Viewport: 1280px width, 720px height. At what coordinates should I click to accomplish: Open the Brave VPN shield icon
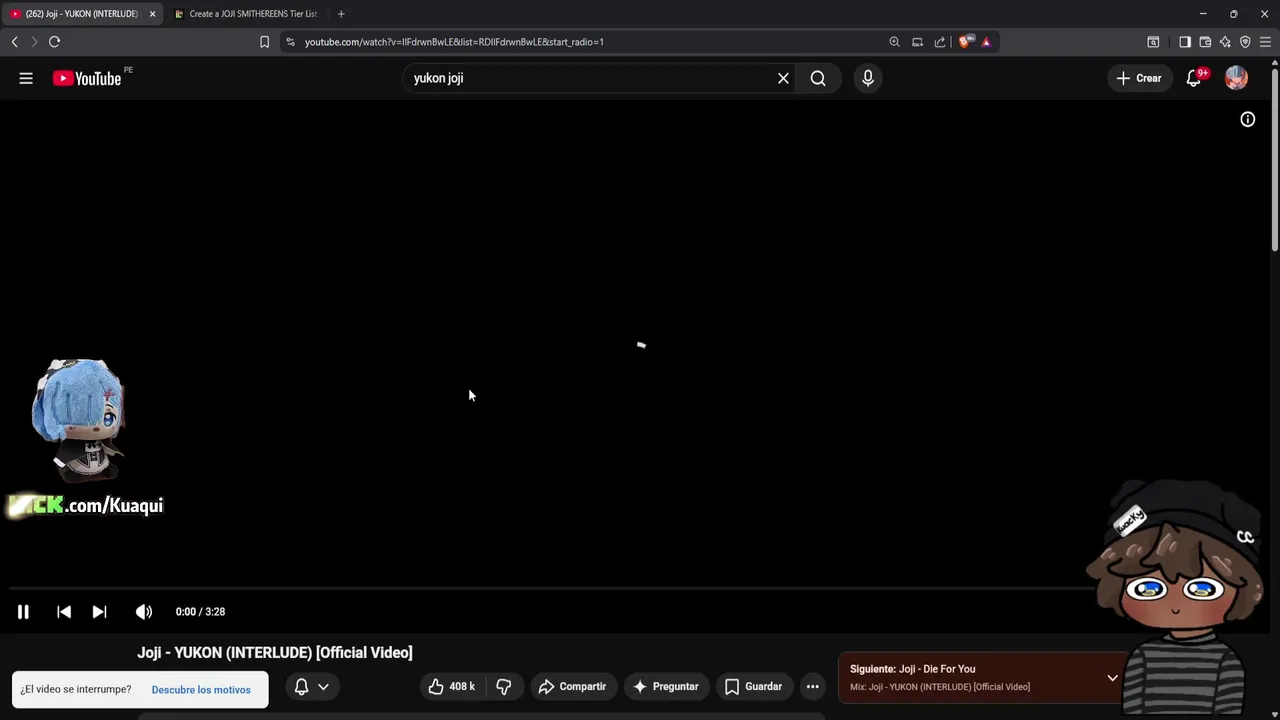click(1245, 42)
